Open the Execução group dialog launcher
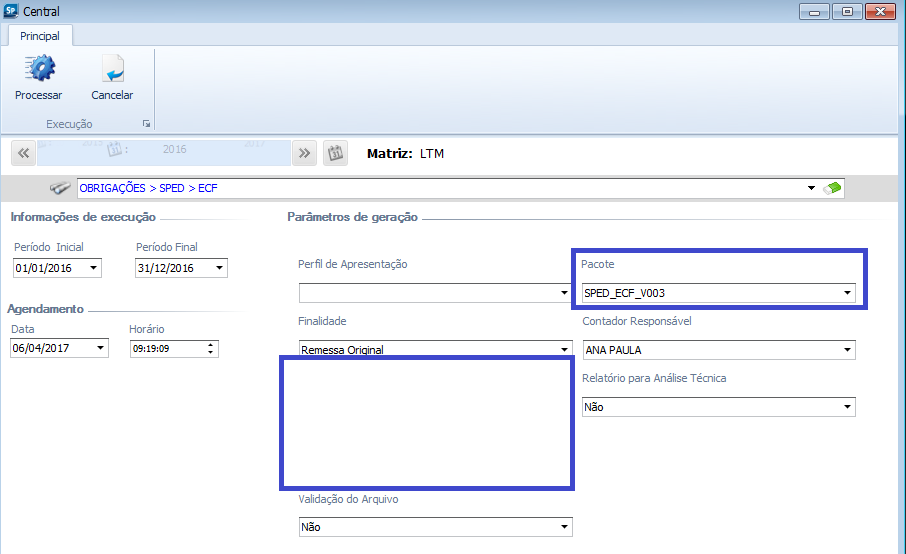 point(146,124)
